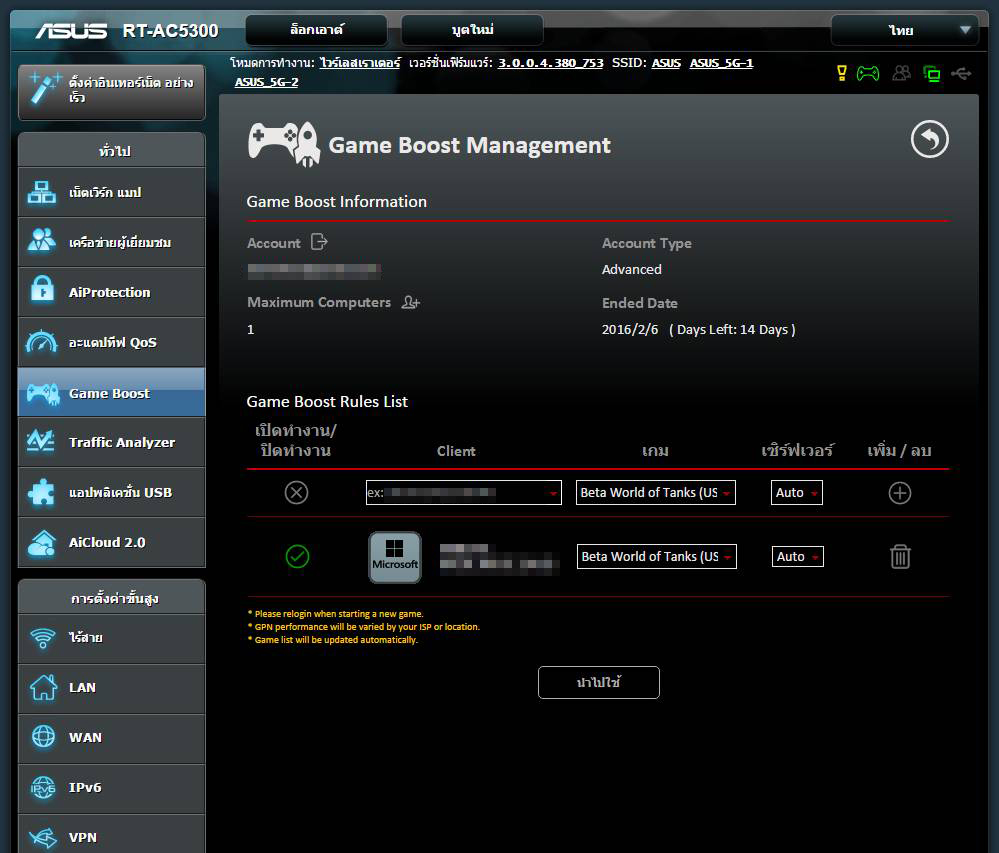The width and height of the screenshot is (999, 853).
Task: Open the VPN settings menu item
Action: [x=111, y=836]
